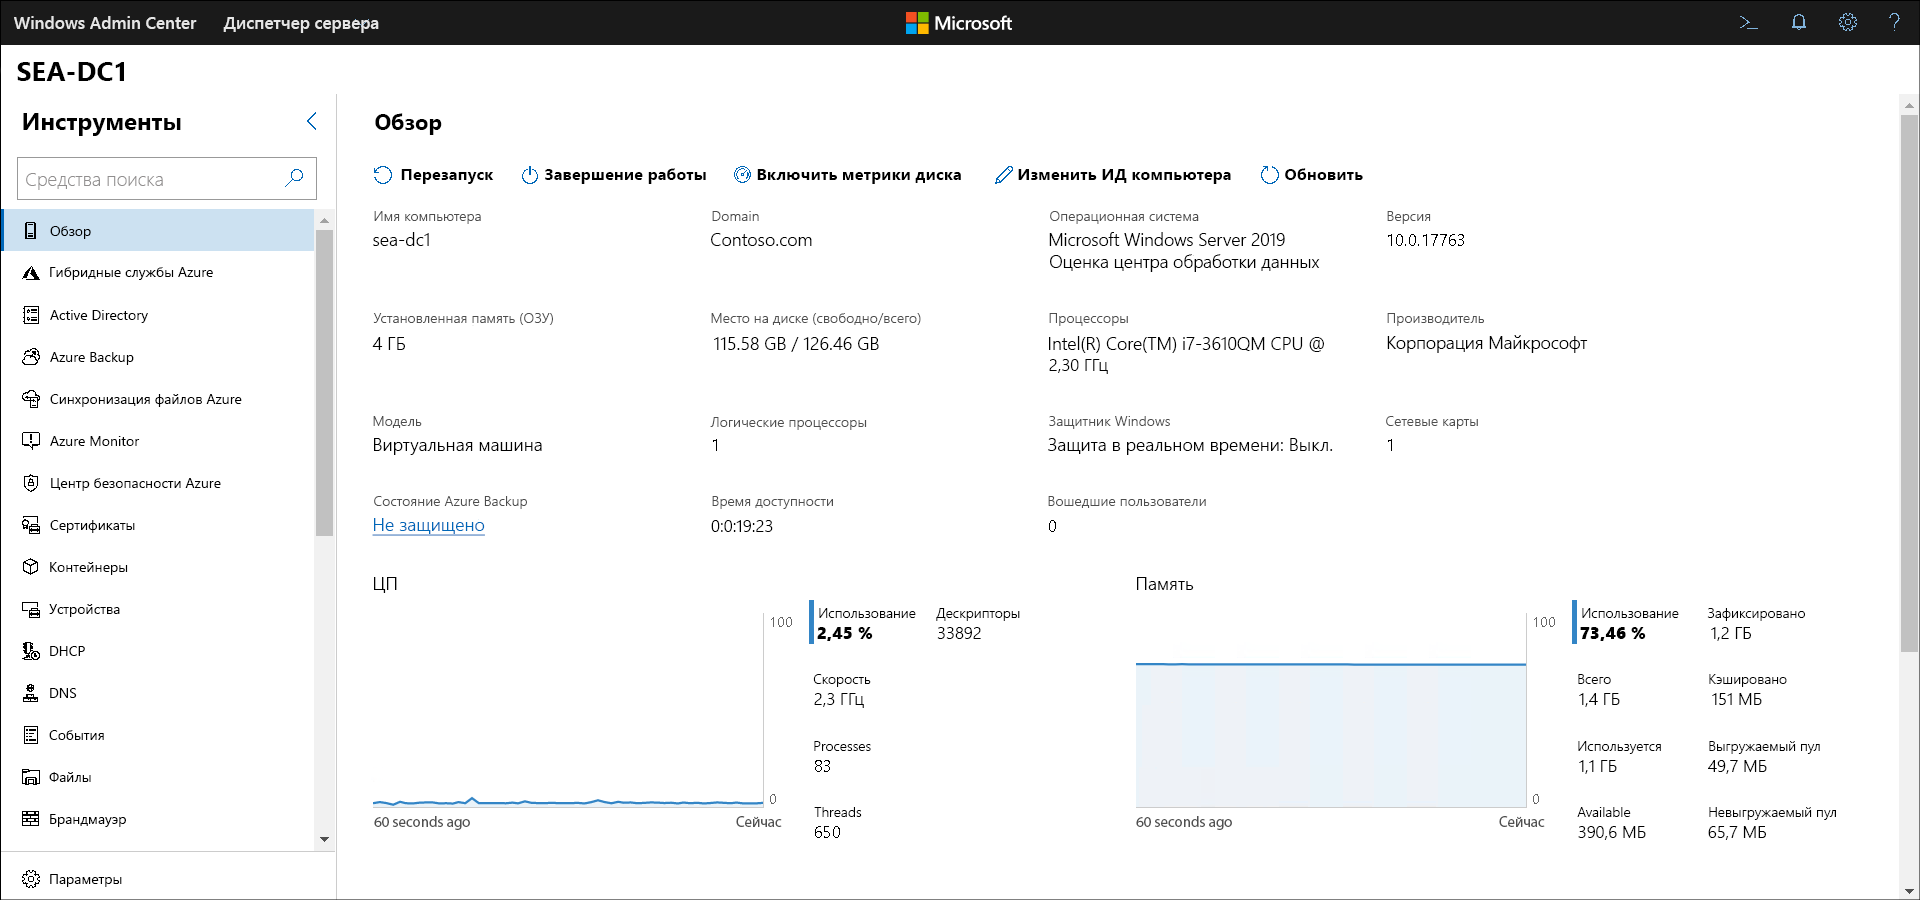Click main page scrollbar up arrow

pos(1909,104)
